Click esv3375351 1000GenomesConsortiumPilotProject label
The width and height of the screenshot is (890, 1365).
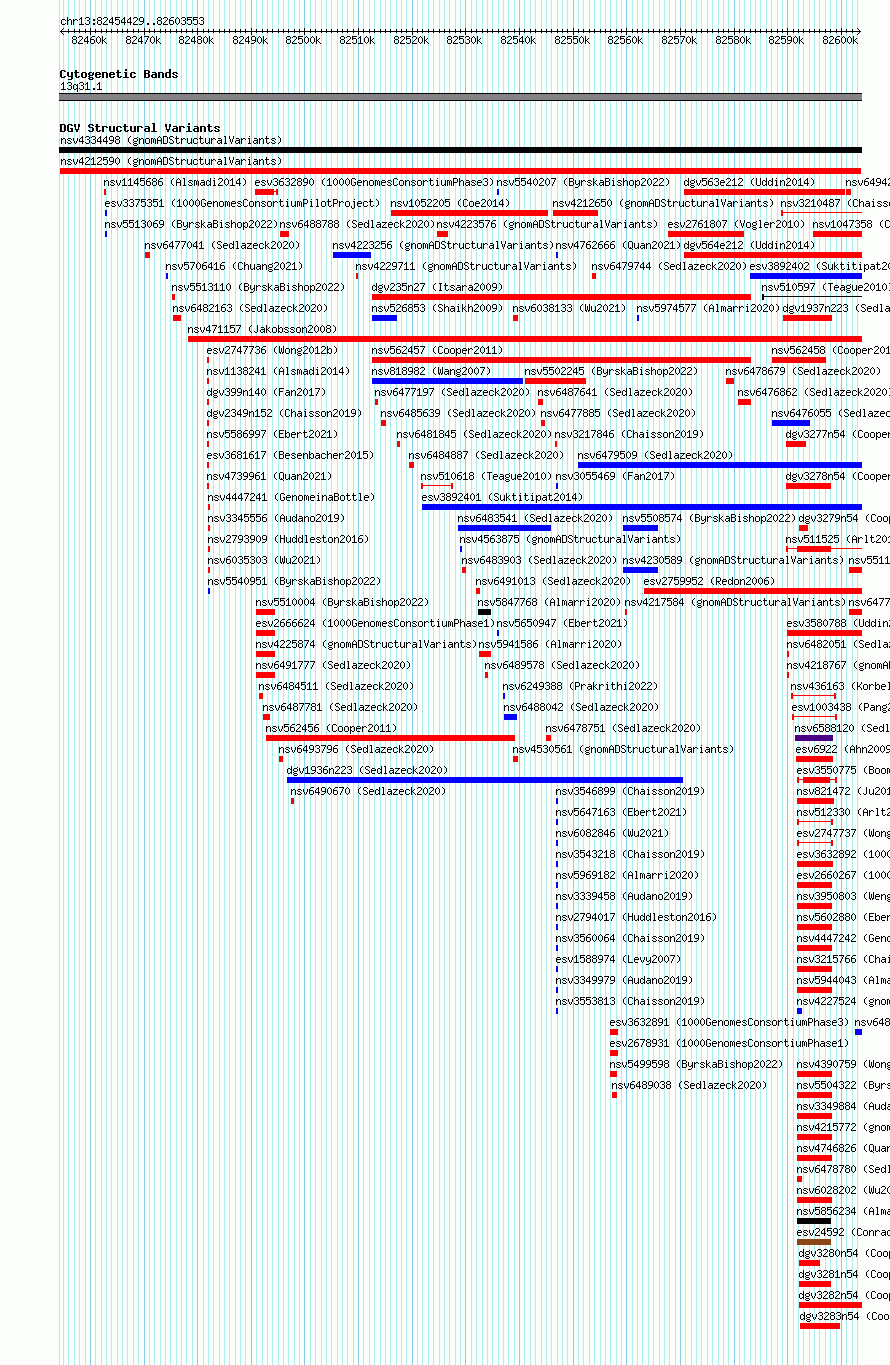click(242, 203)
